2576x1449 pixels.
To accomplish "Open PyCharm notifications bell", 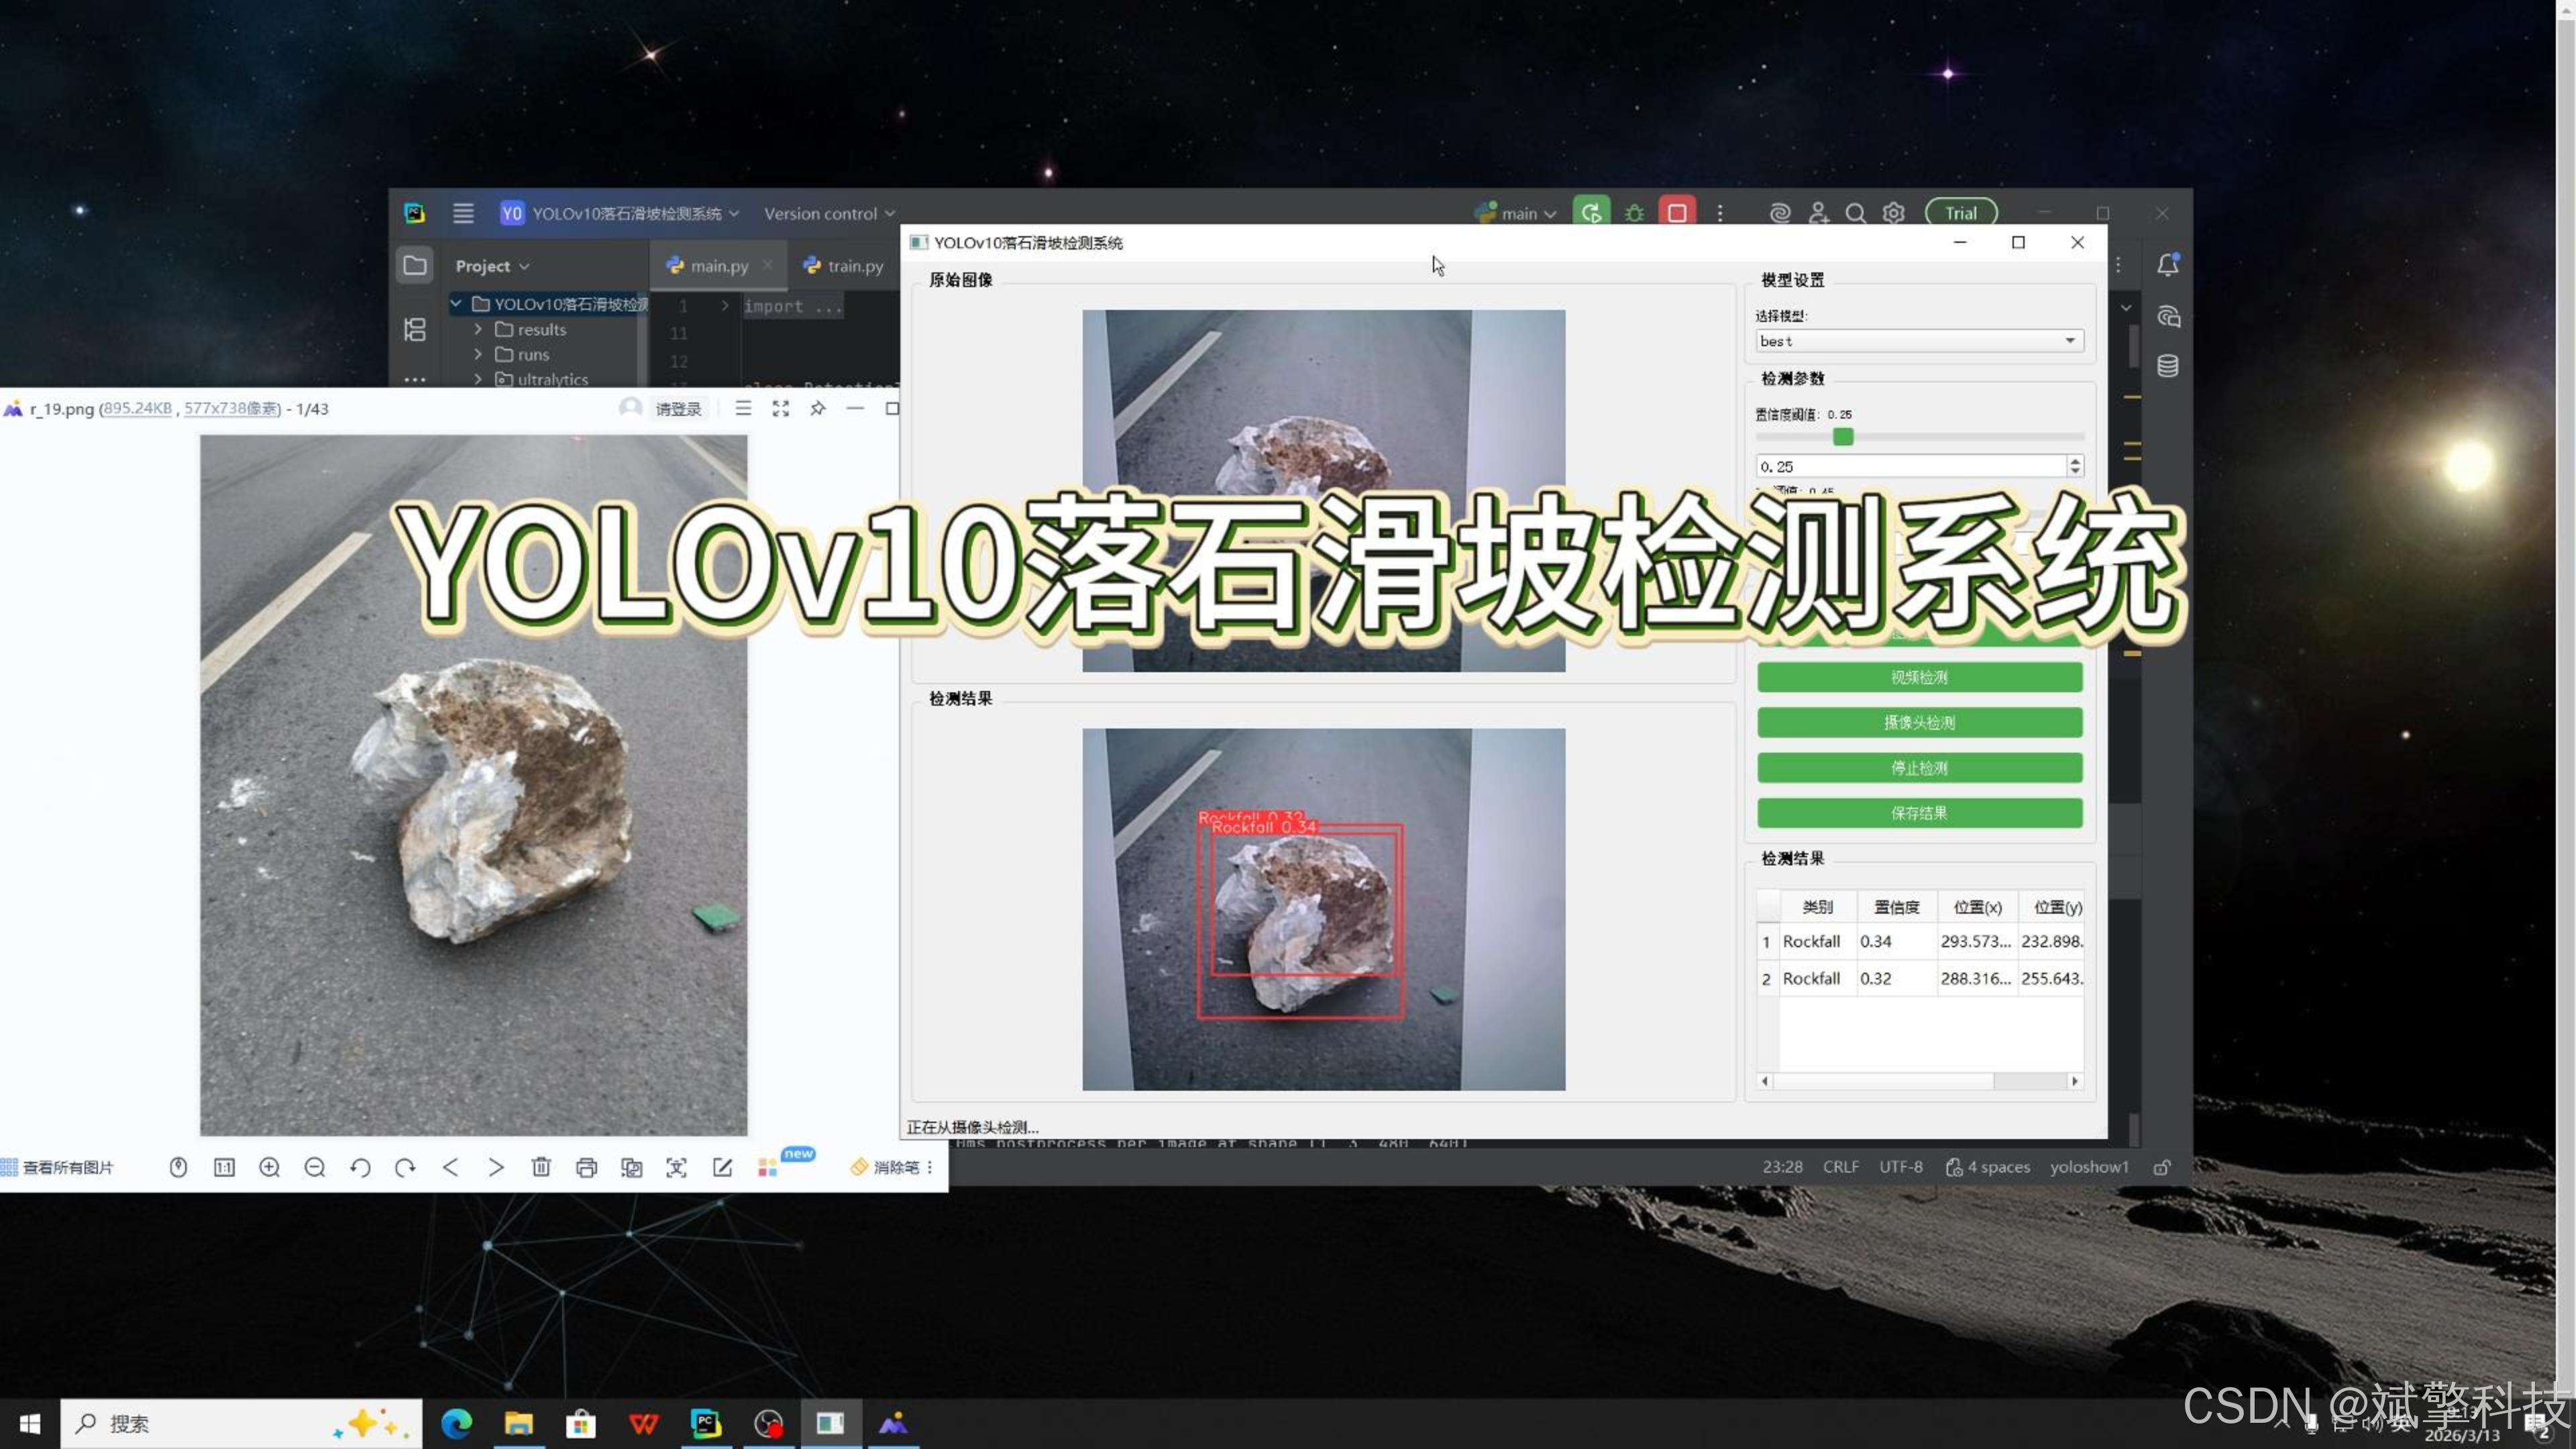I will [x=2167, y=265].
